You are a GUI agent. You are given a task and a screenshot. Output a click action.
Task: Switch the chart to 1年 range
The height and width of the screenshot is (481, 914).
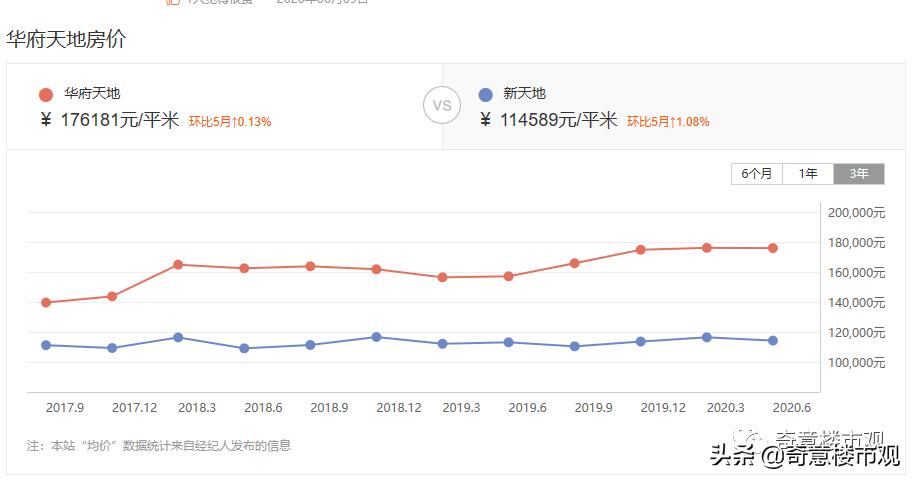click(808, 173)
